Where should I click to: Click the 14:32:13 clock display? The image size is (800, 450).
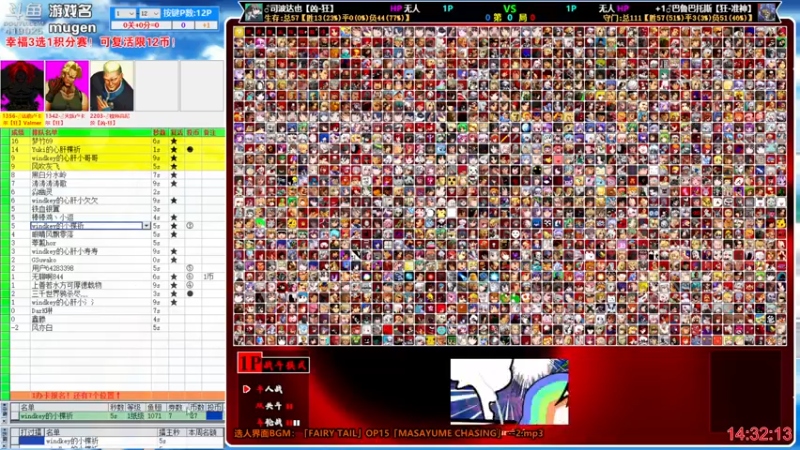tap(760, 434)
